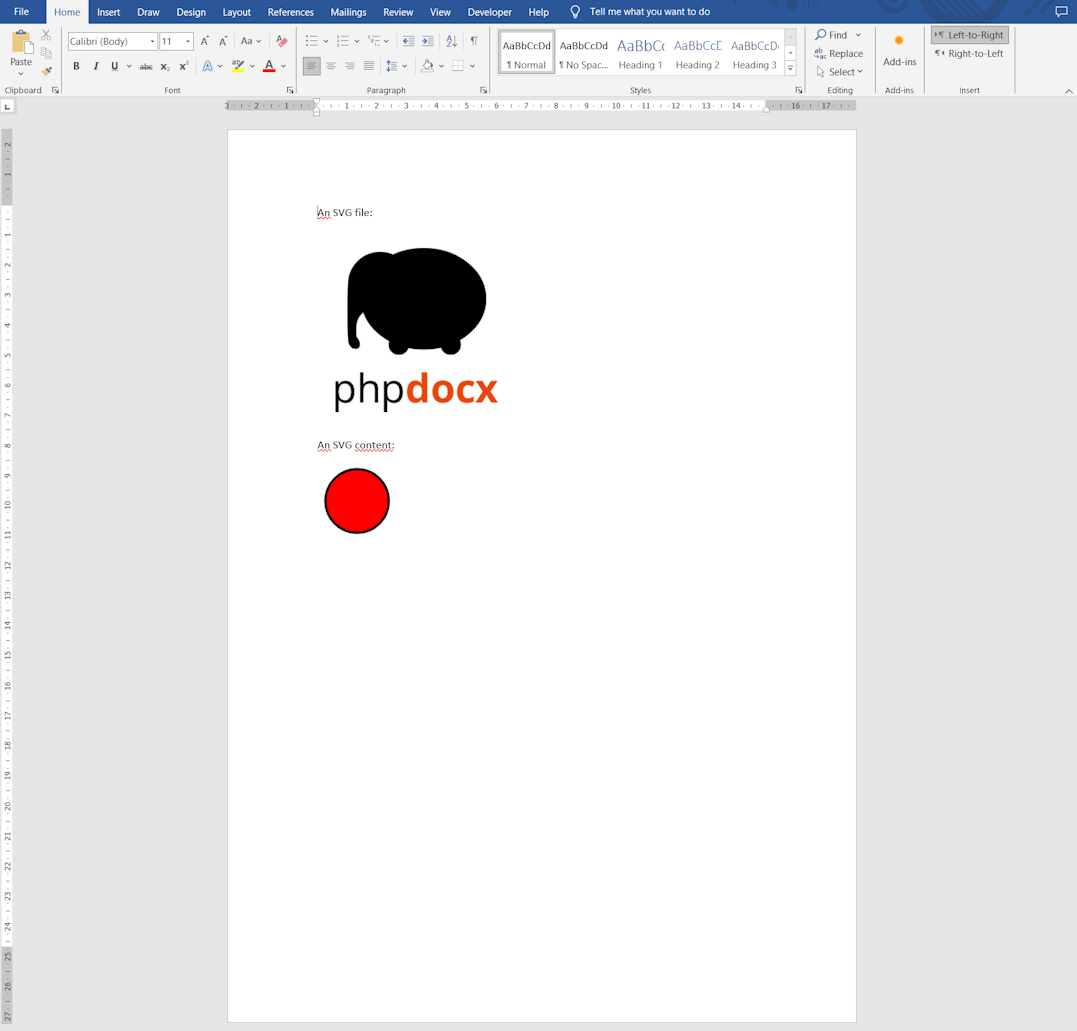Increase paragraph indent
The width and height of the screenshot is (1077, 1031).
tap(427, 41)
